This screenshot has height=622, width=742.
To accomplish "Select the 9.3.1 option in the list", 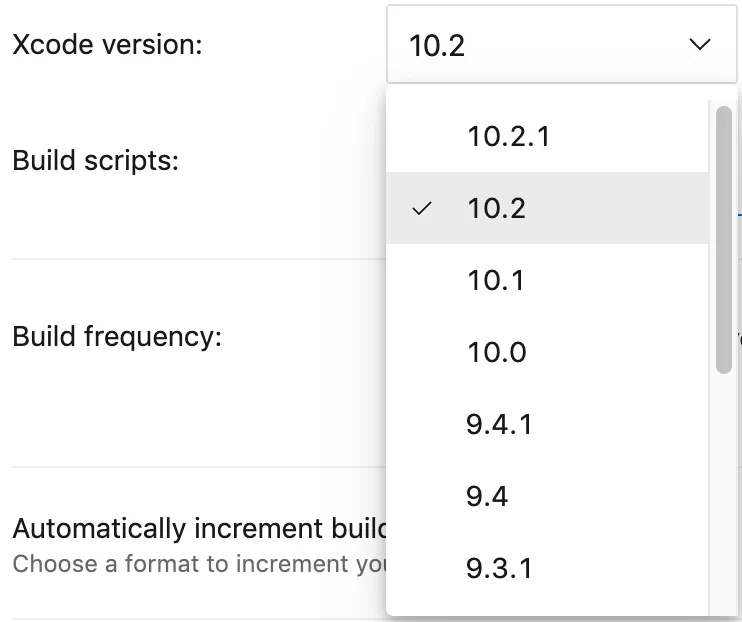I will click(x=499, y=568).
